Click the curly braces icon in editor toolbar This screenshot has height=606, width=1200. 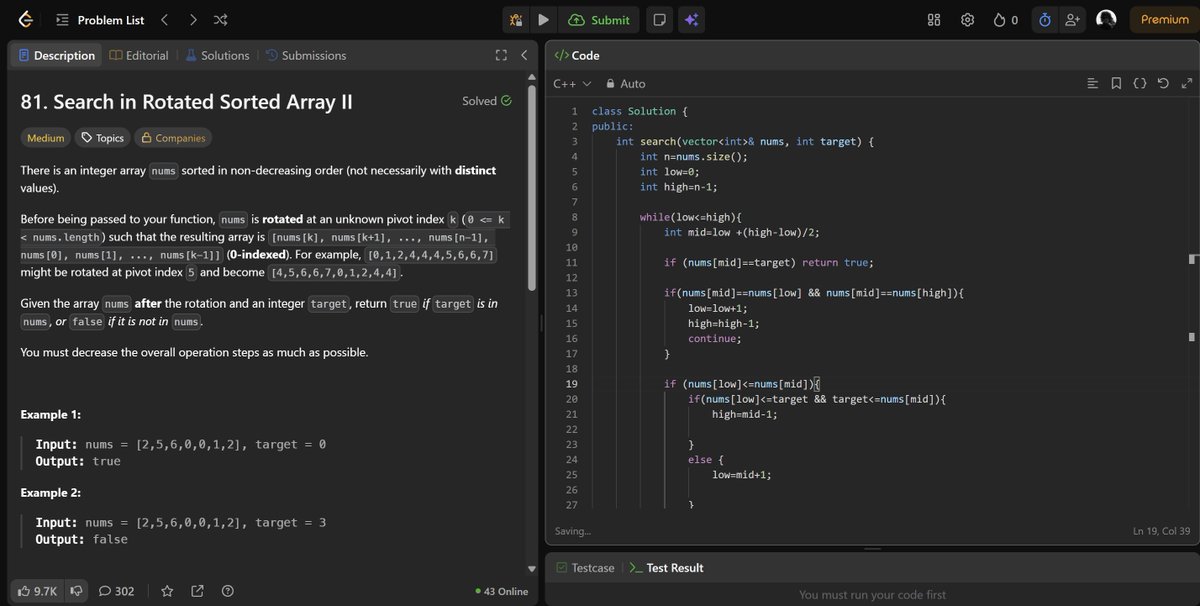coord(1140,83)
